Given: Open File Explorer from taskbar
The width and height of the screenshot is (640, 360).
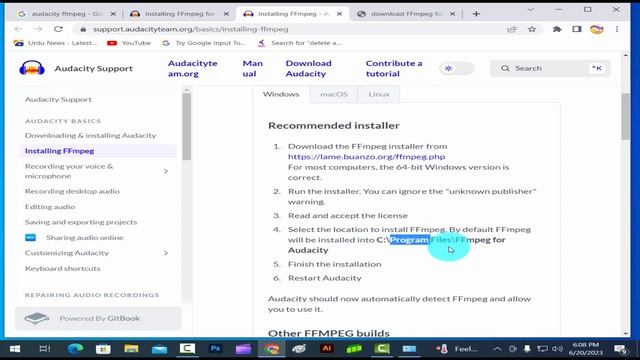Looking at the screenshot, I should 131,349.
